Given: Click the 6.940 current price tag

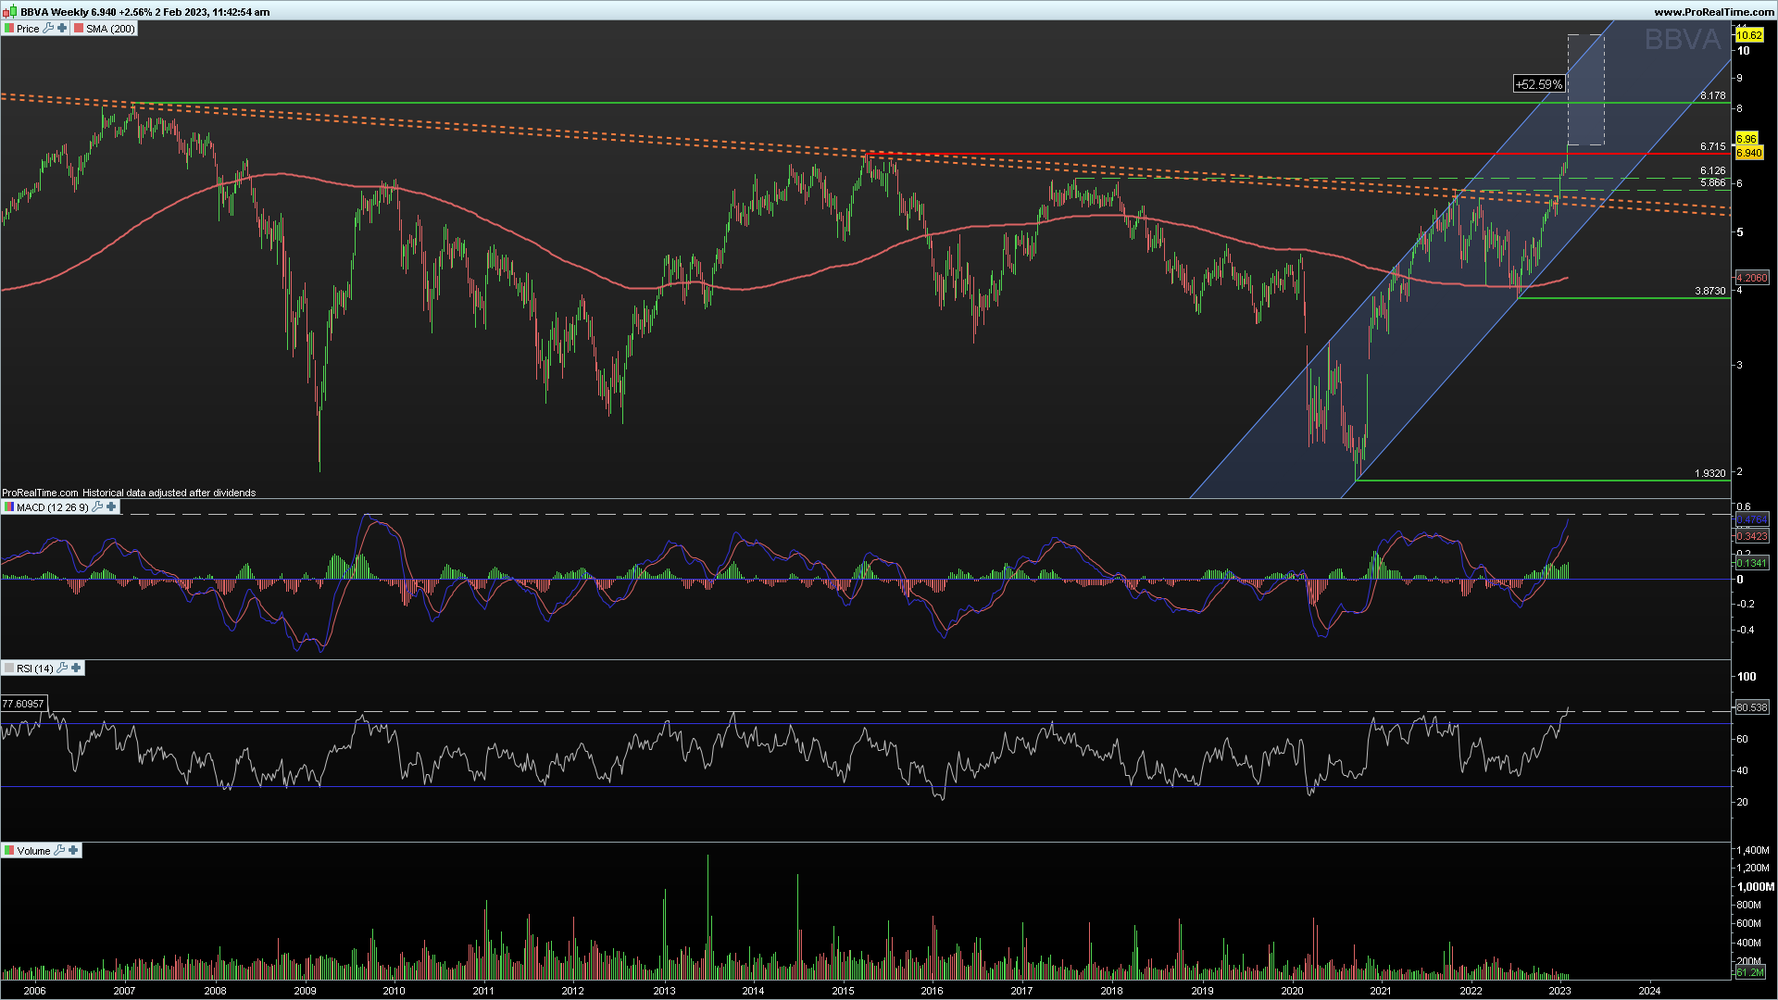Looking at the screenshot, I should (1749, 153).
